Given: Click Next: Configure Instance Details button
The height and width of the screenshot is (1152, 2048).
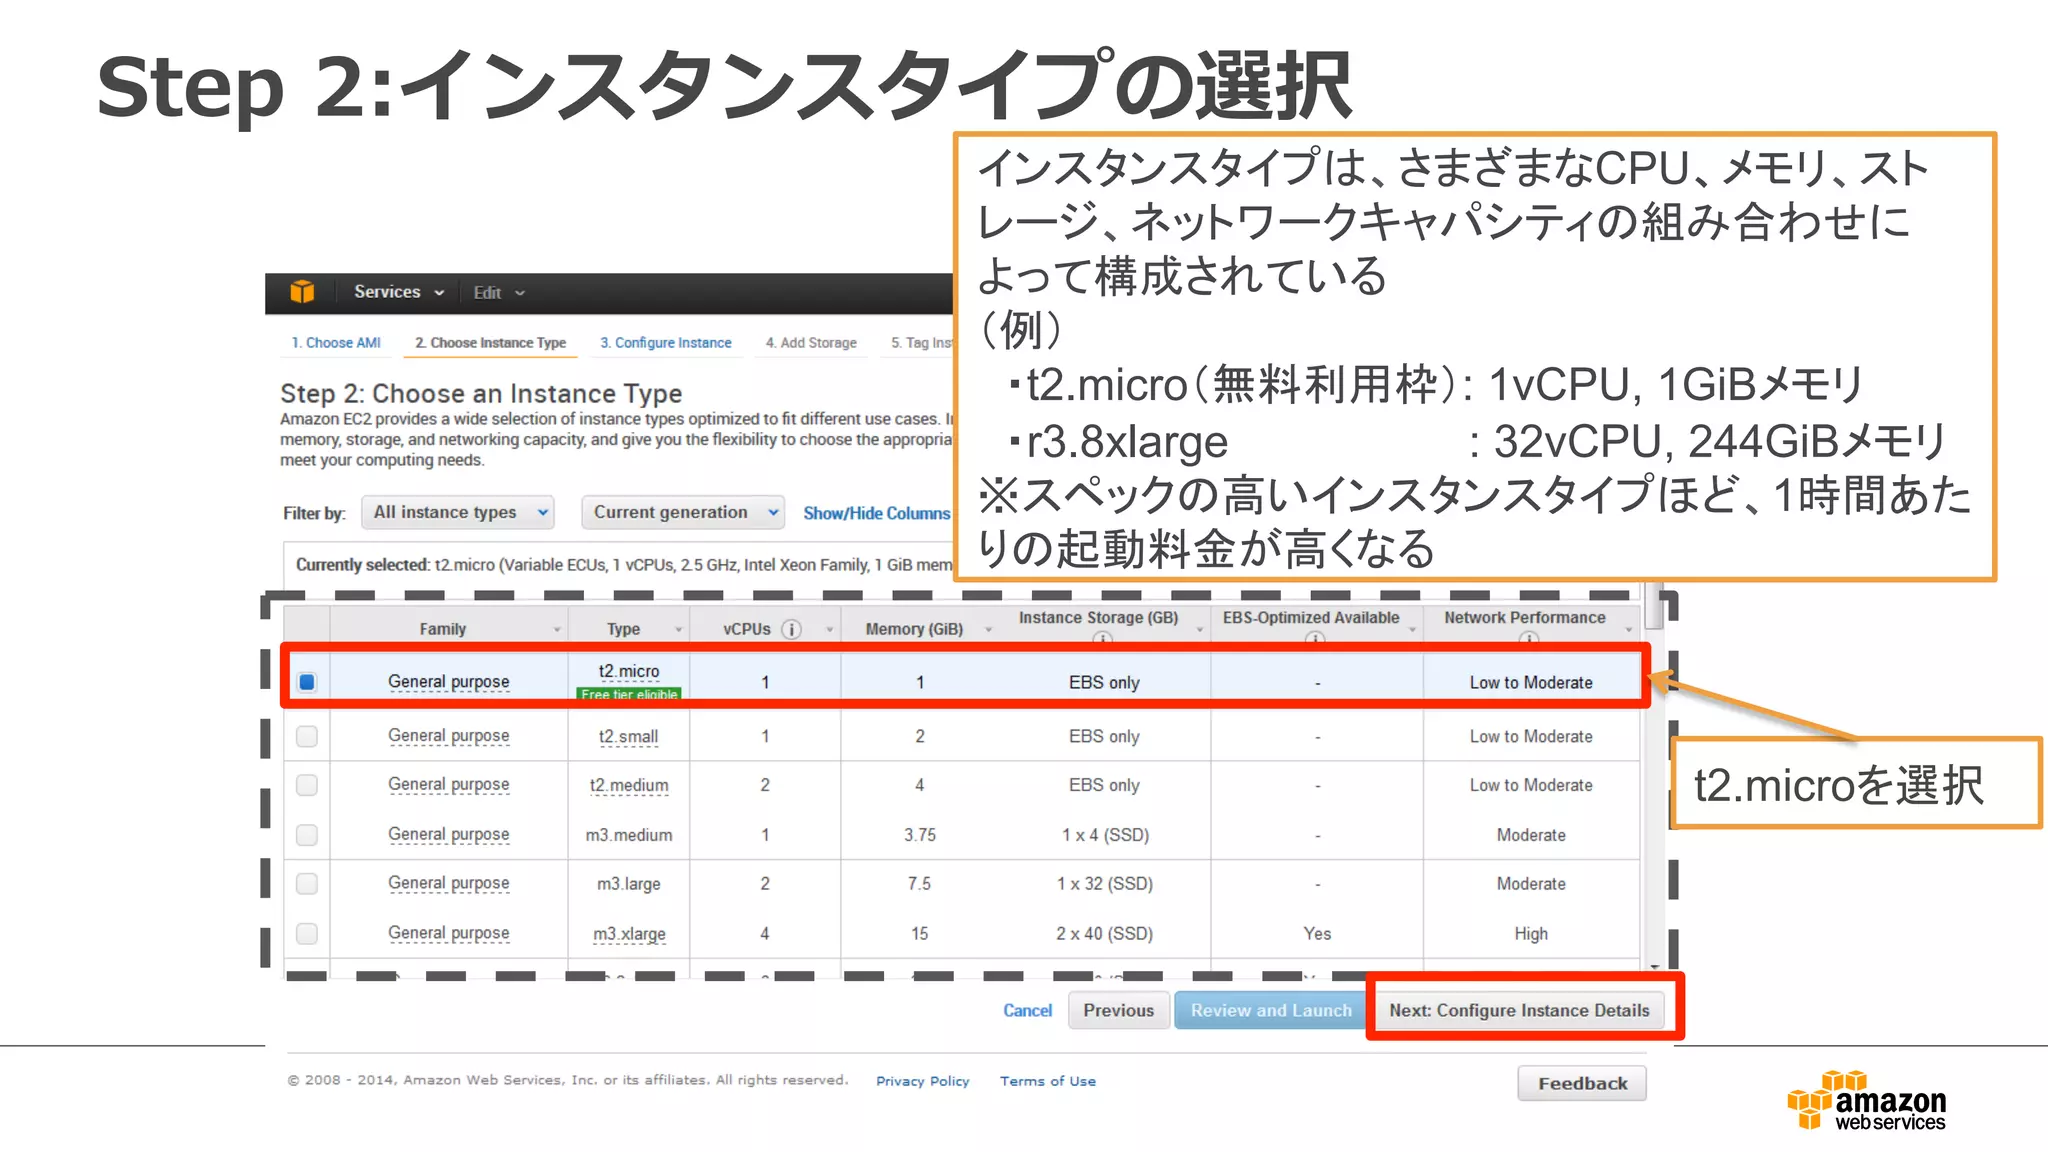Looking at the screenshot, I should point(1519,1010).
